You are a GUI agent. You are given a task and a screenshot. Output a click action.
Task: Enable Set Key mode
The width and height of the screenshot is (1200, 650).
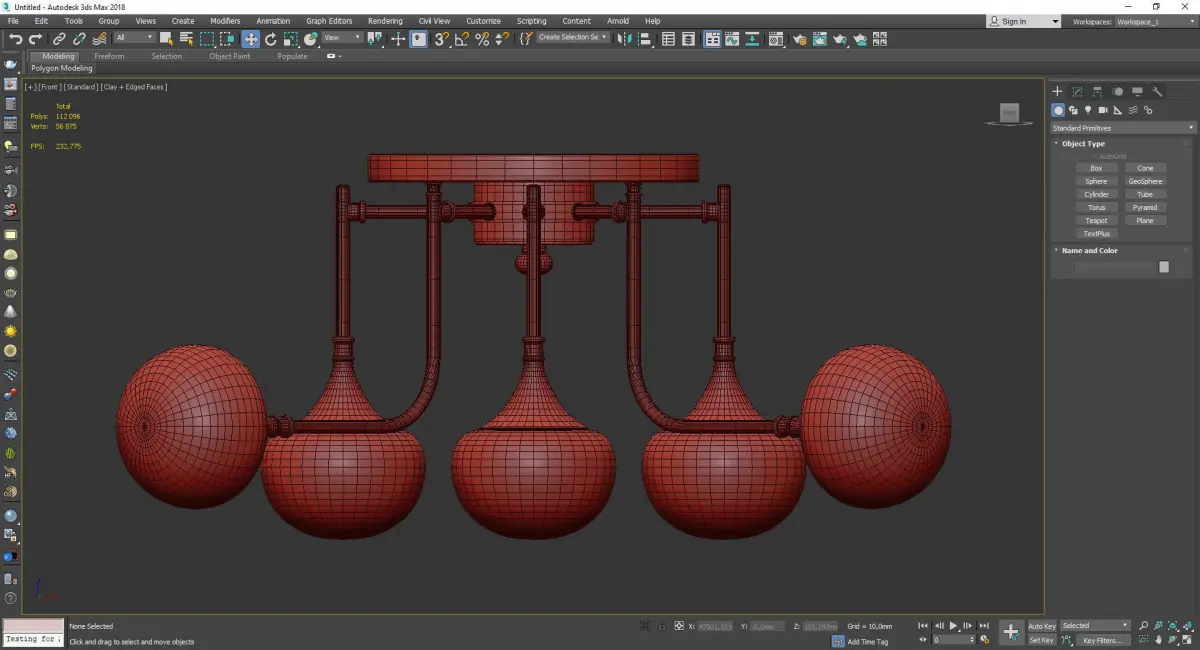[x=1041, y=640]
